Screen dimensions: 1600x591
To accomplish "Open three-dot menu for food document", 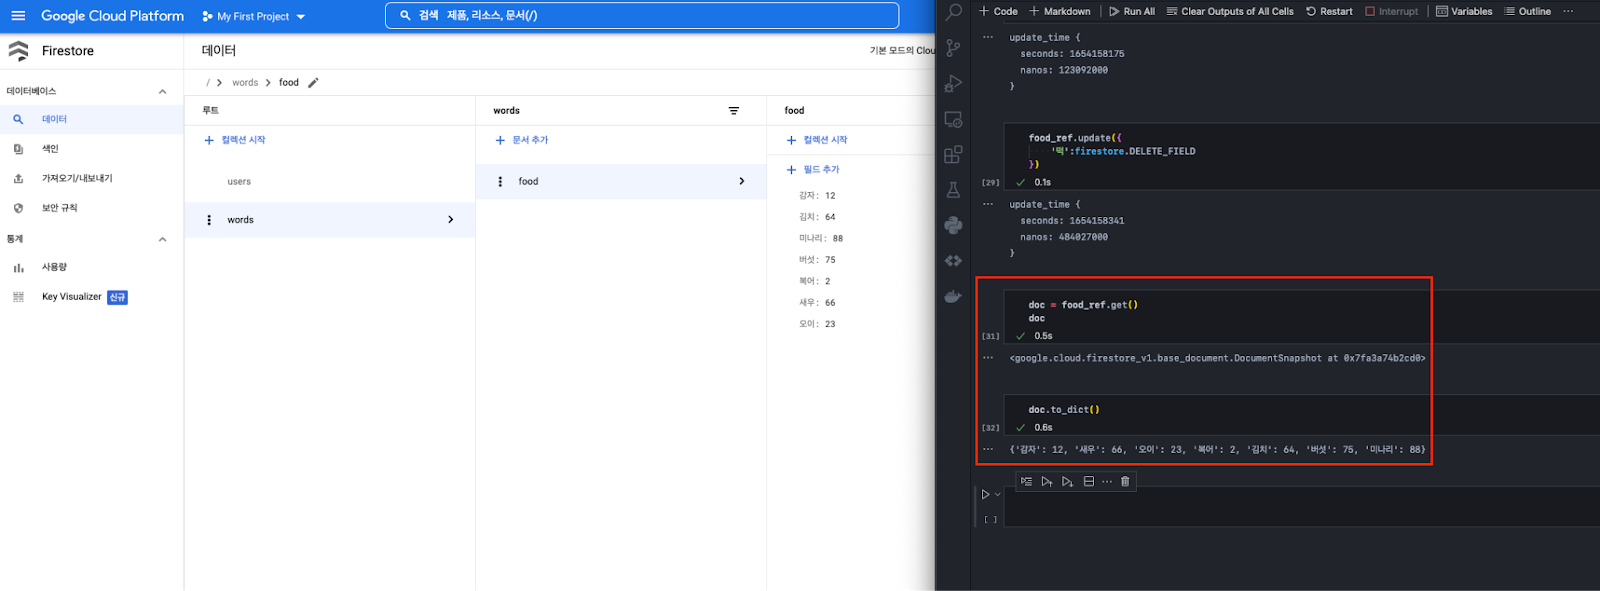I will pyautogui.click(x=500, y=182).
